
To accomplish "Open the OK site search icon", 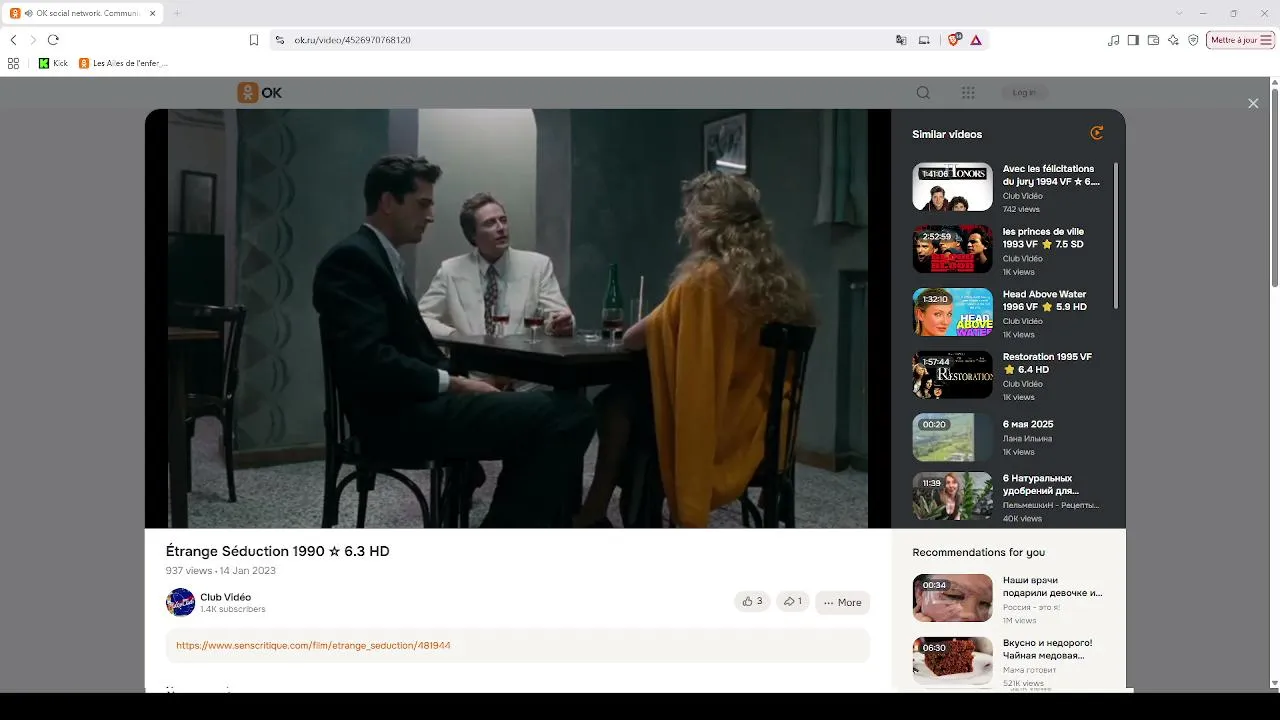I will point(923,93).
